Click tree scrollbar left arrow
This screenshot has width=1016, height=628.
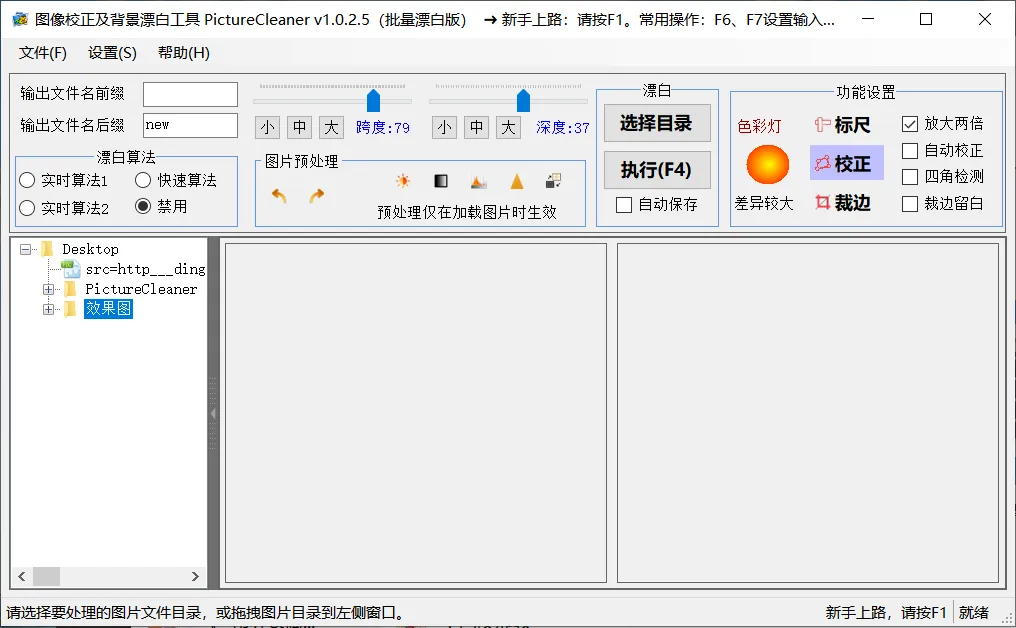[x=21, y=576]
